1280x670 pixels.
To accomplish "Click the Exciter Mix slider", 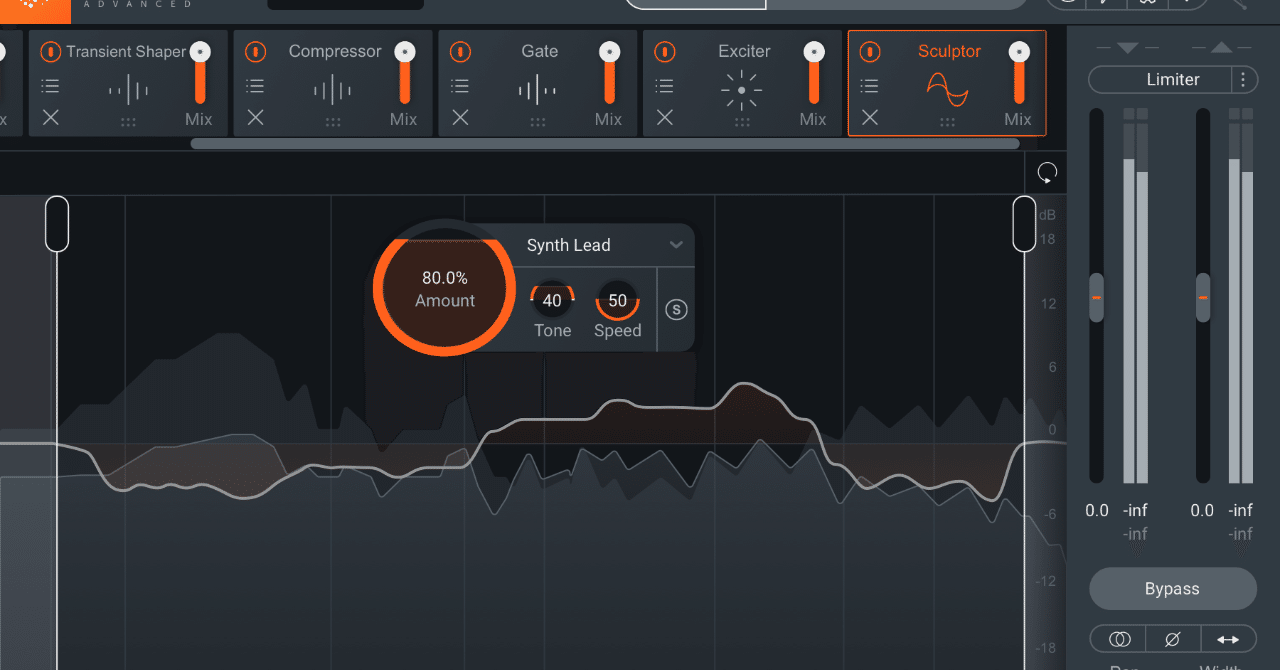I will [x=814, y=73].
